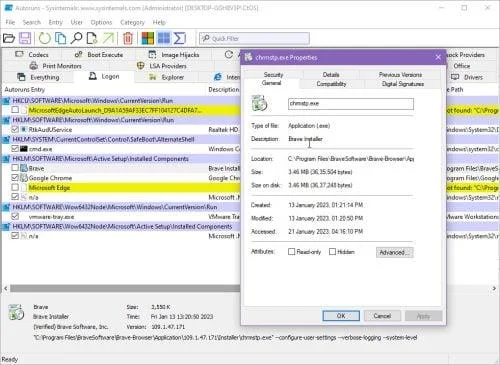
Task: Click the file Properties toolbar icon
Action: pyautogui.click(x=92, y=39)
